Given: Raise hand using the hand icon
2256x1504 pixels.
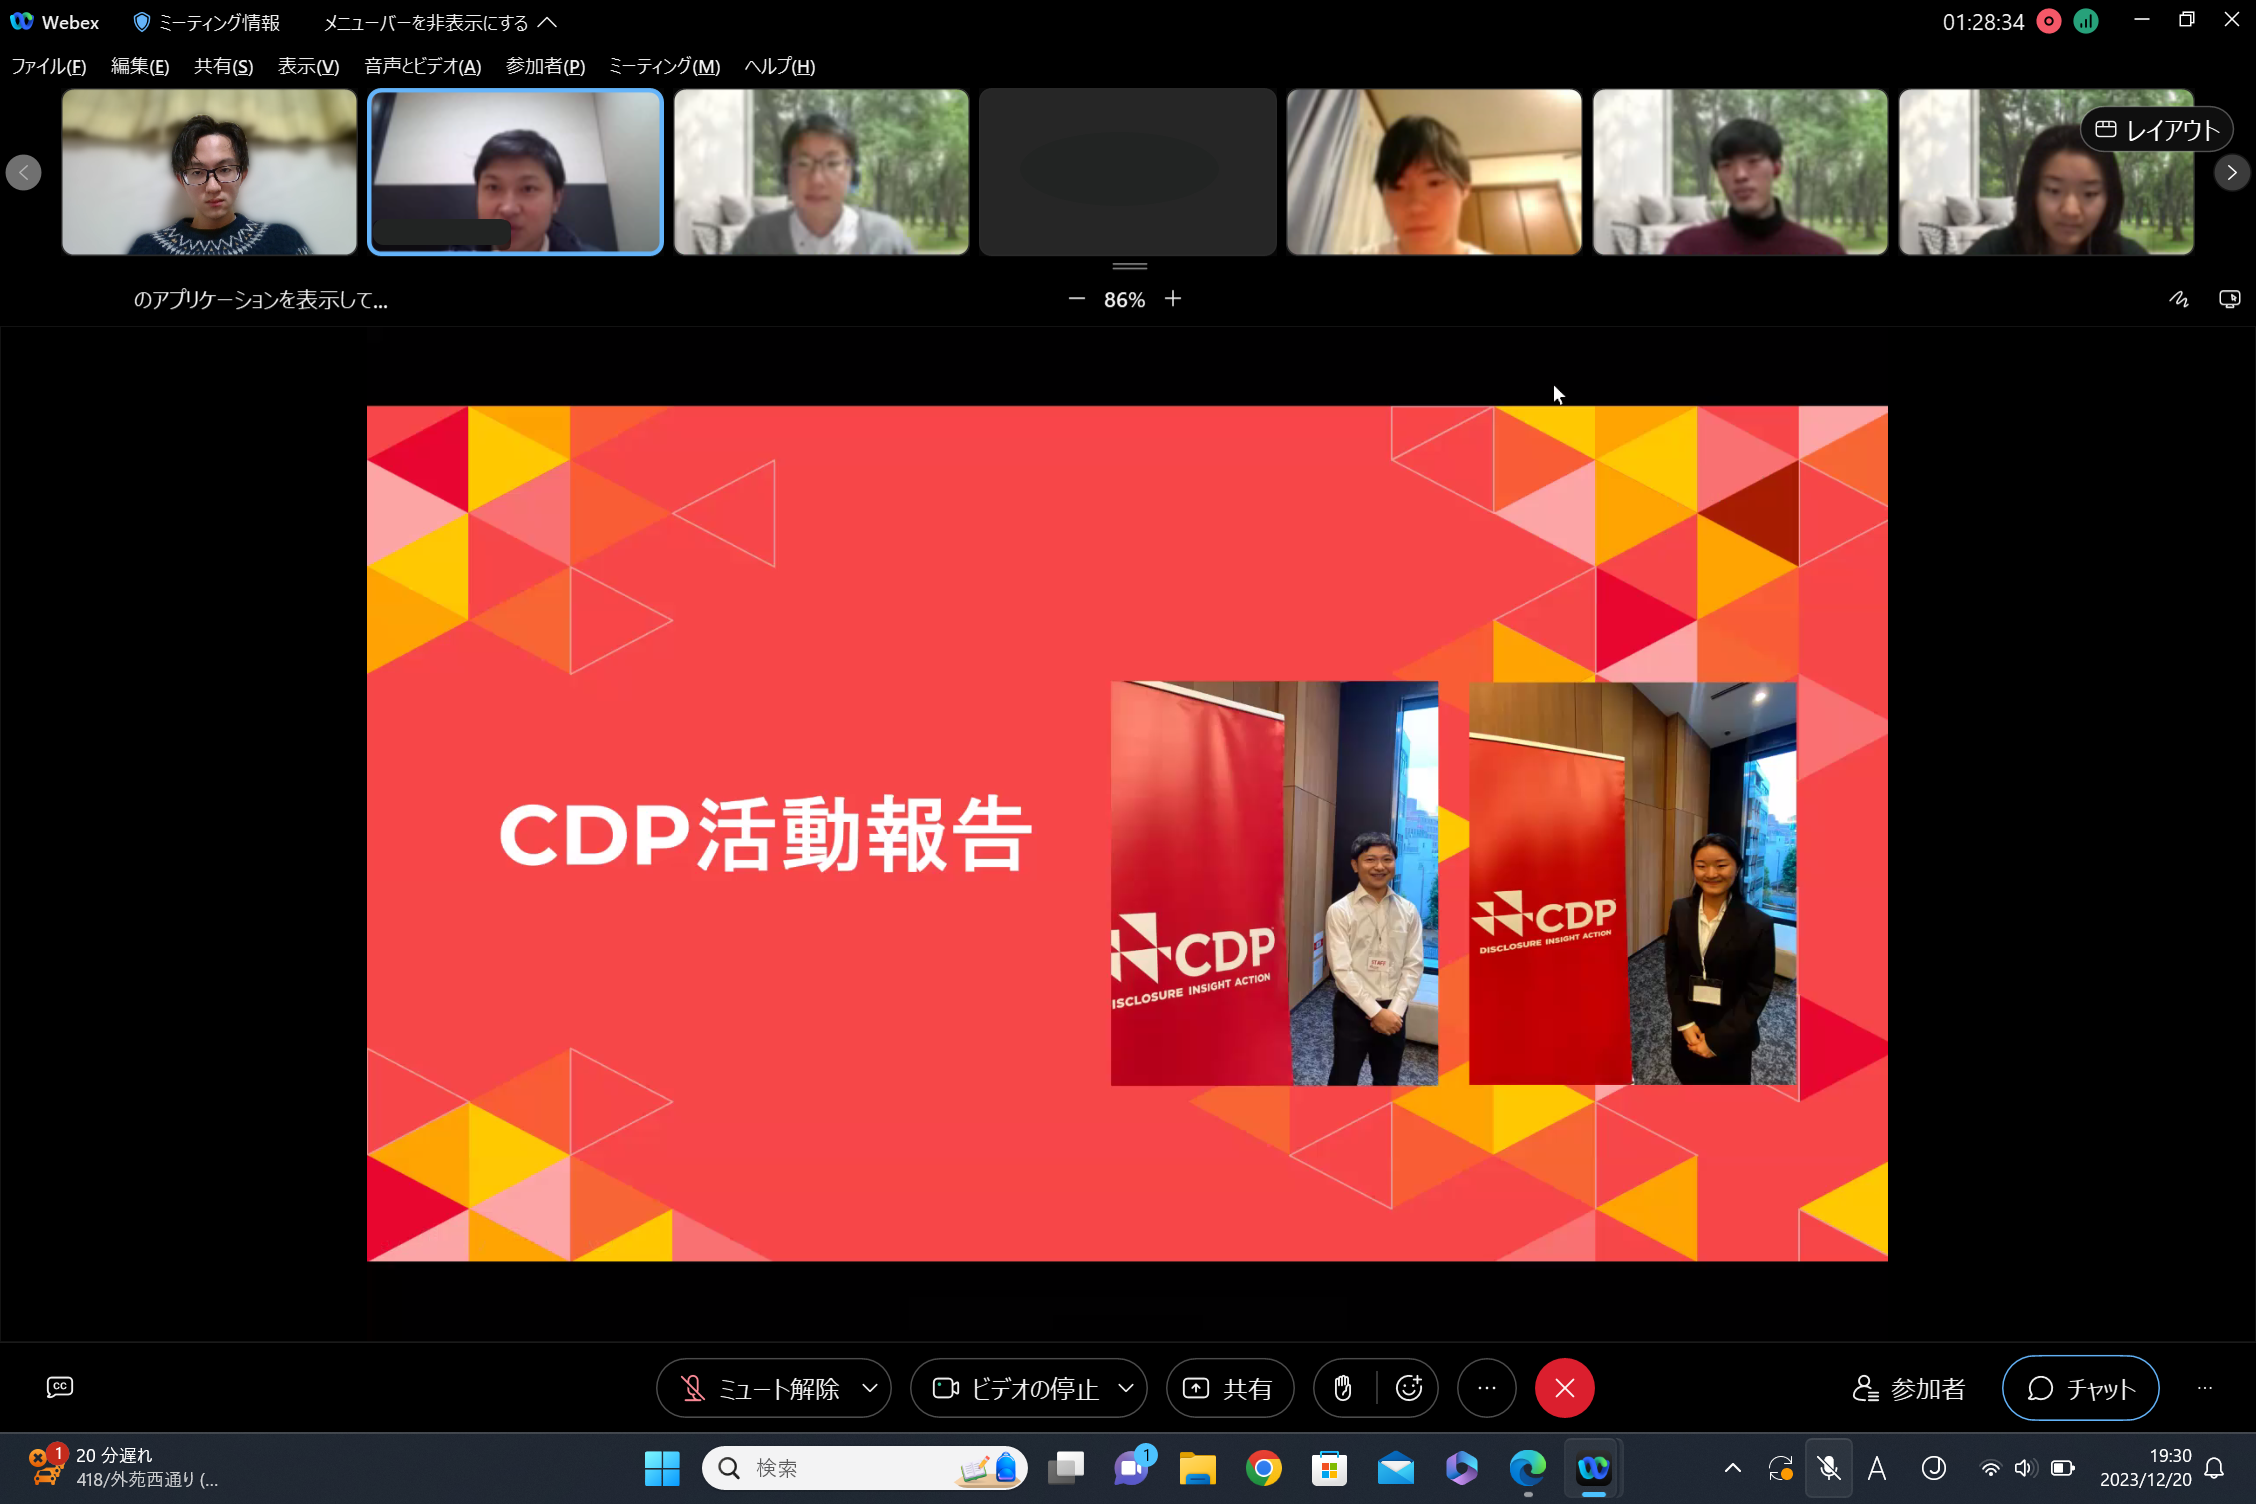Looking at the screenshot, I should [x=1343, y=1388].
